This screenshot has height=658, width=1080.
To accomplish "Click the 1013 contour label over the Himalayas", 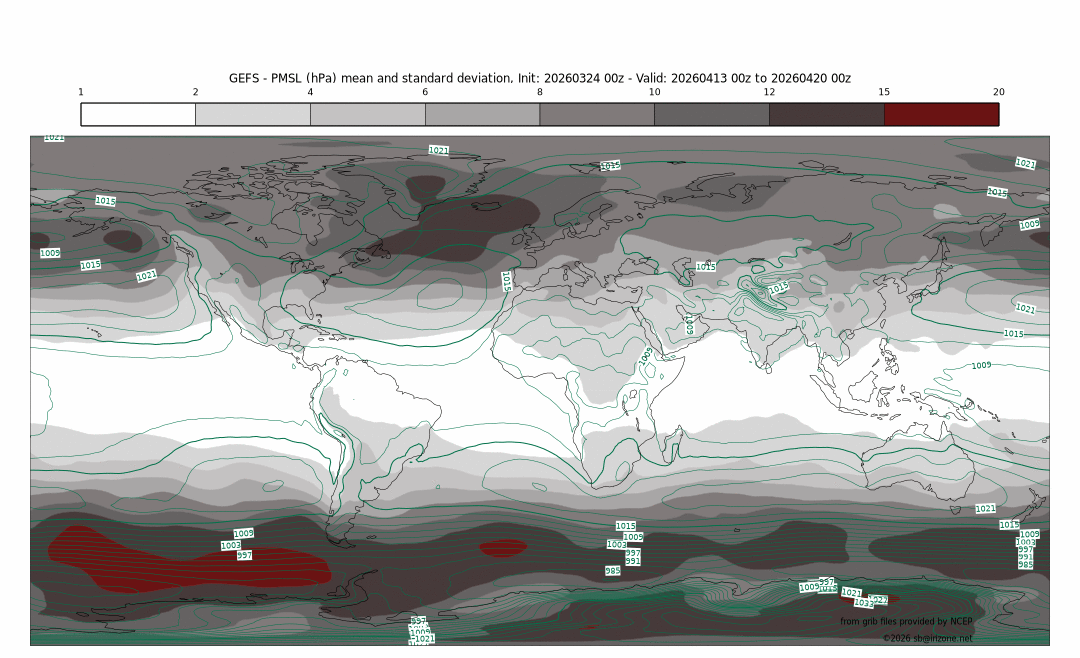I will [x=778, y=288].
